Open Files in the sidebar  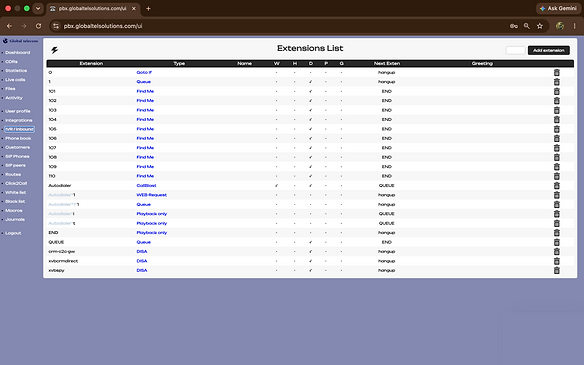point(10,89)
